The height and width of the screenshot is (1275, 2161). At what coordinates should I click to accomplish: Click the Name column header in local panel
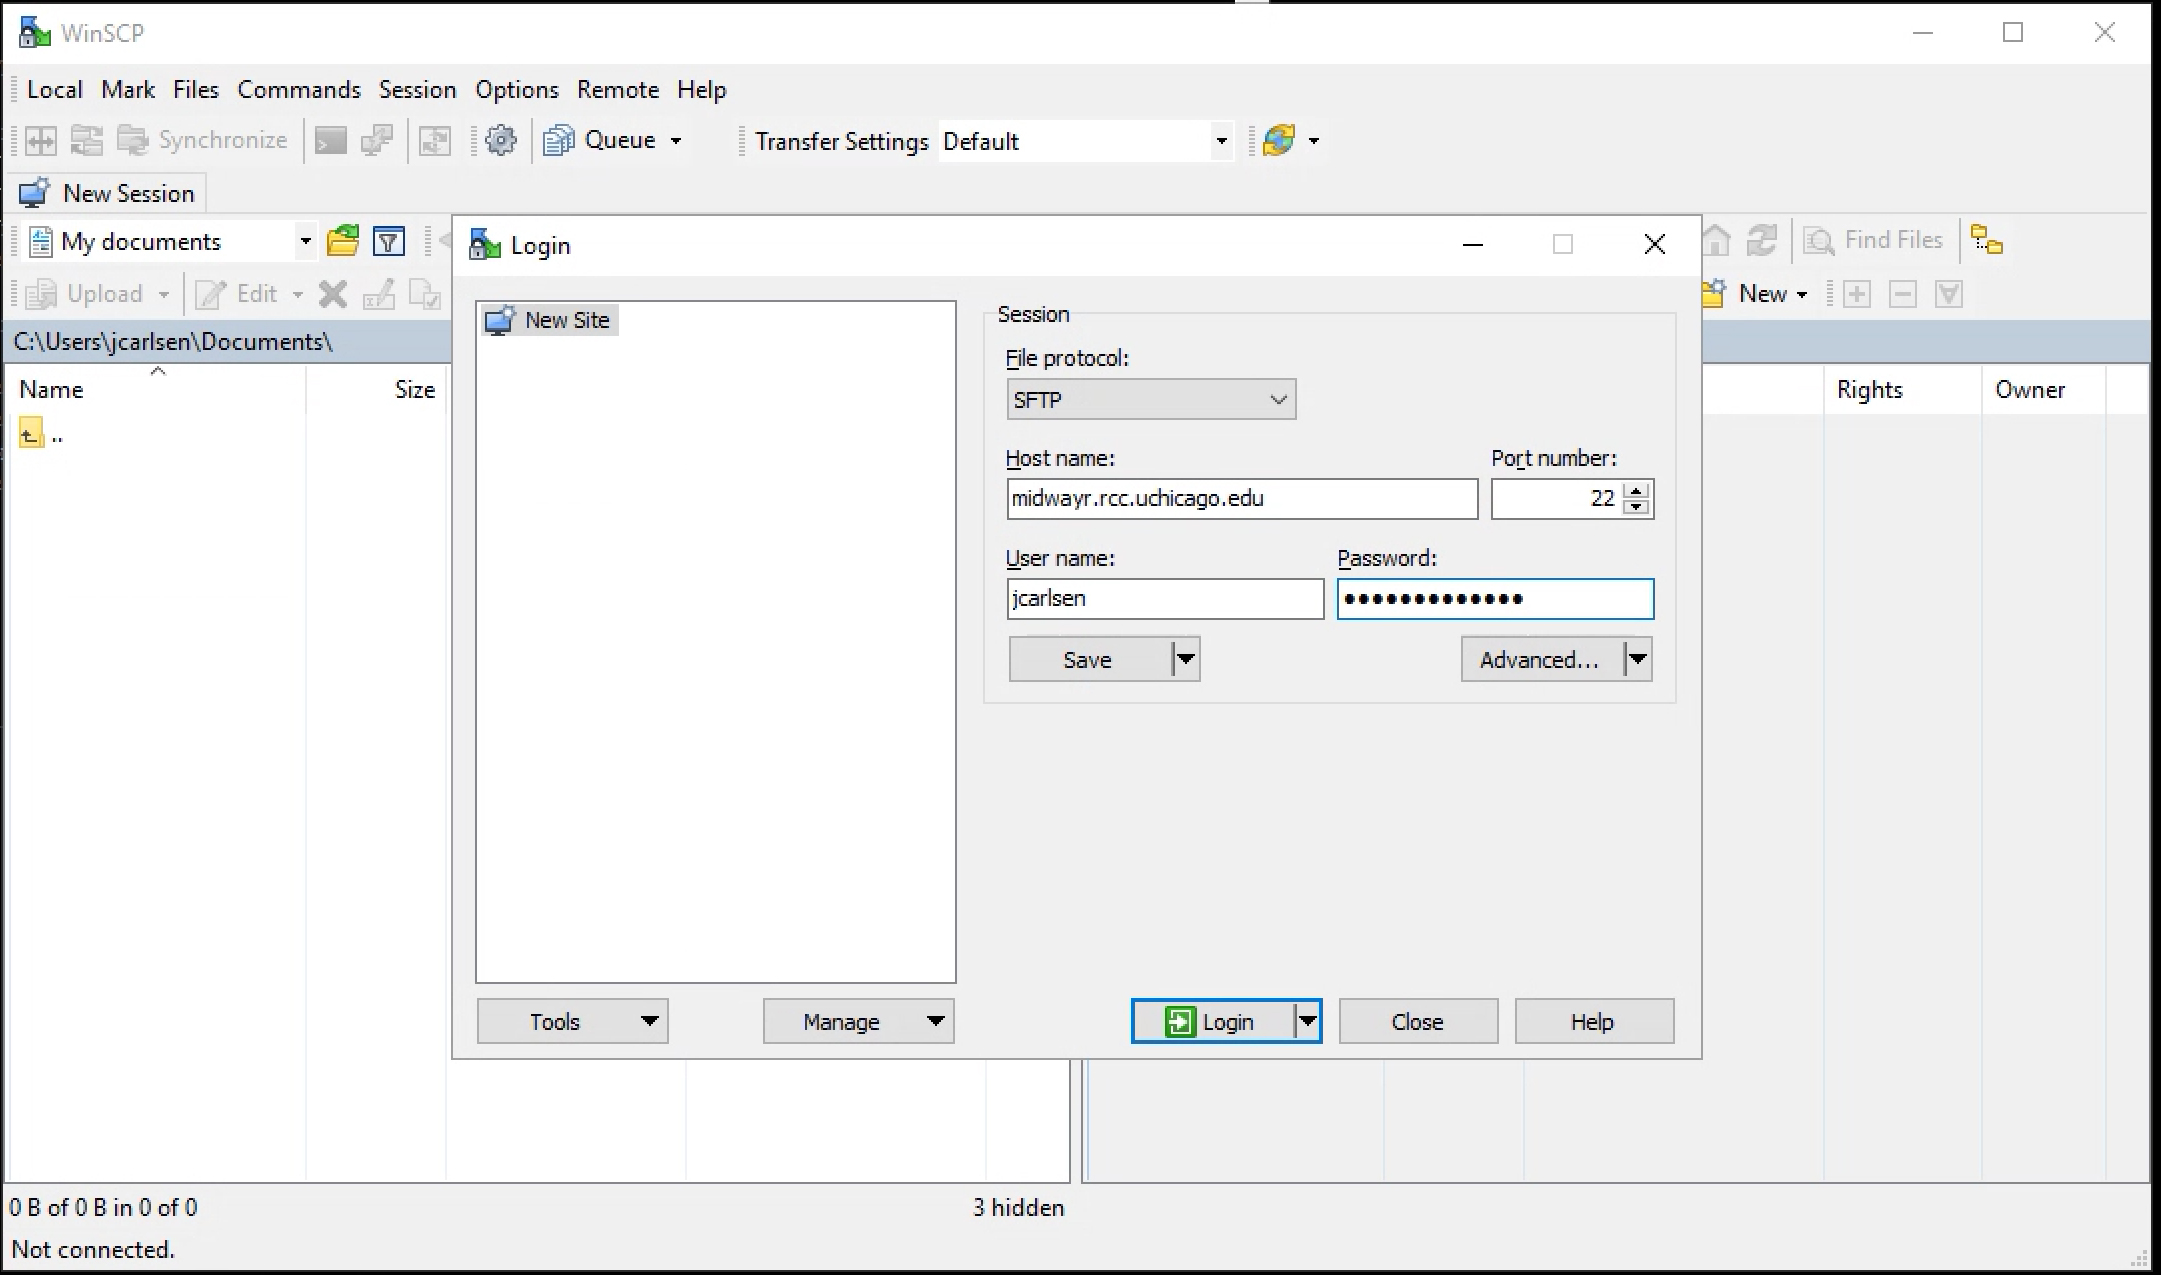point(156,389)
